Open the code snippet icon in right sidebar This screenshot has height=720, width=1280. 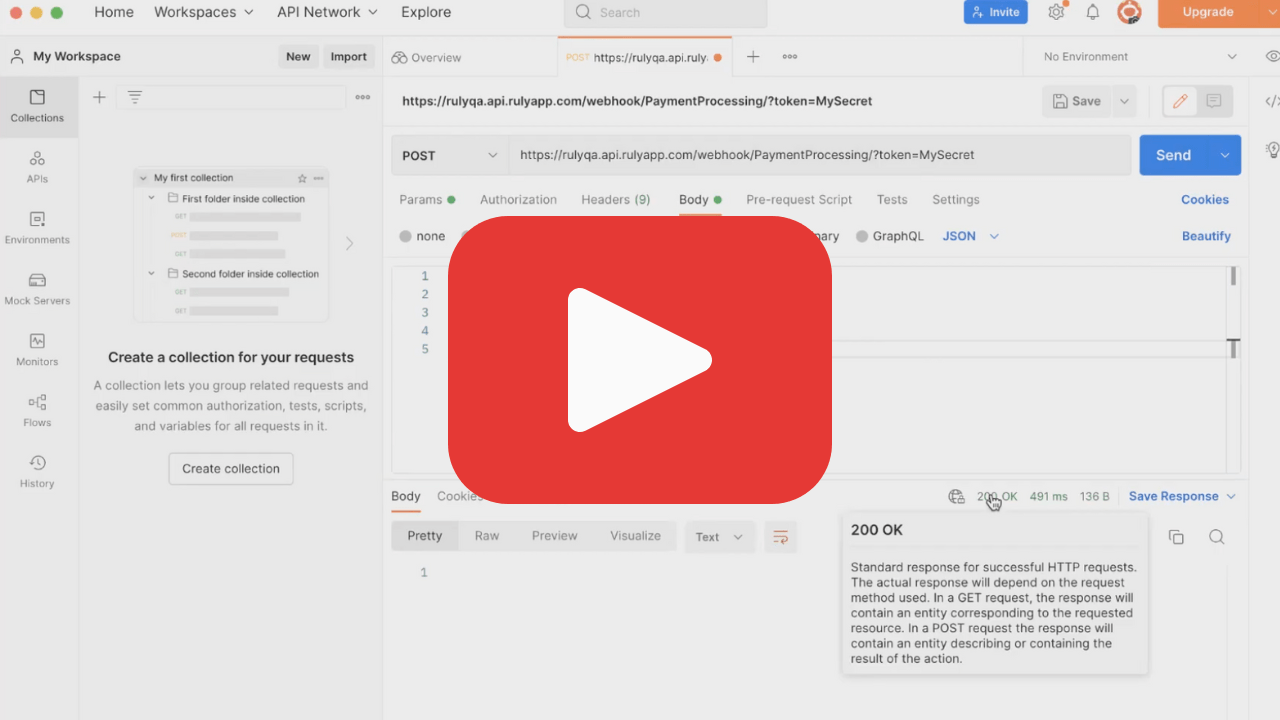point(1272,101)
